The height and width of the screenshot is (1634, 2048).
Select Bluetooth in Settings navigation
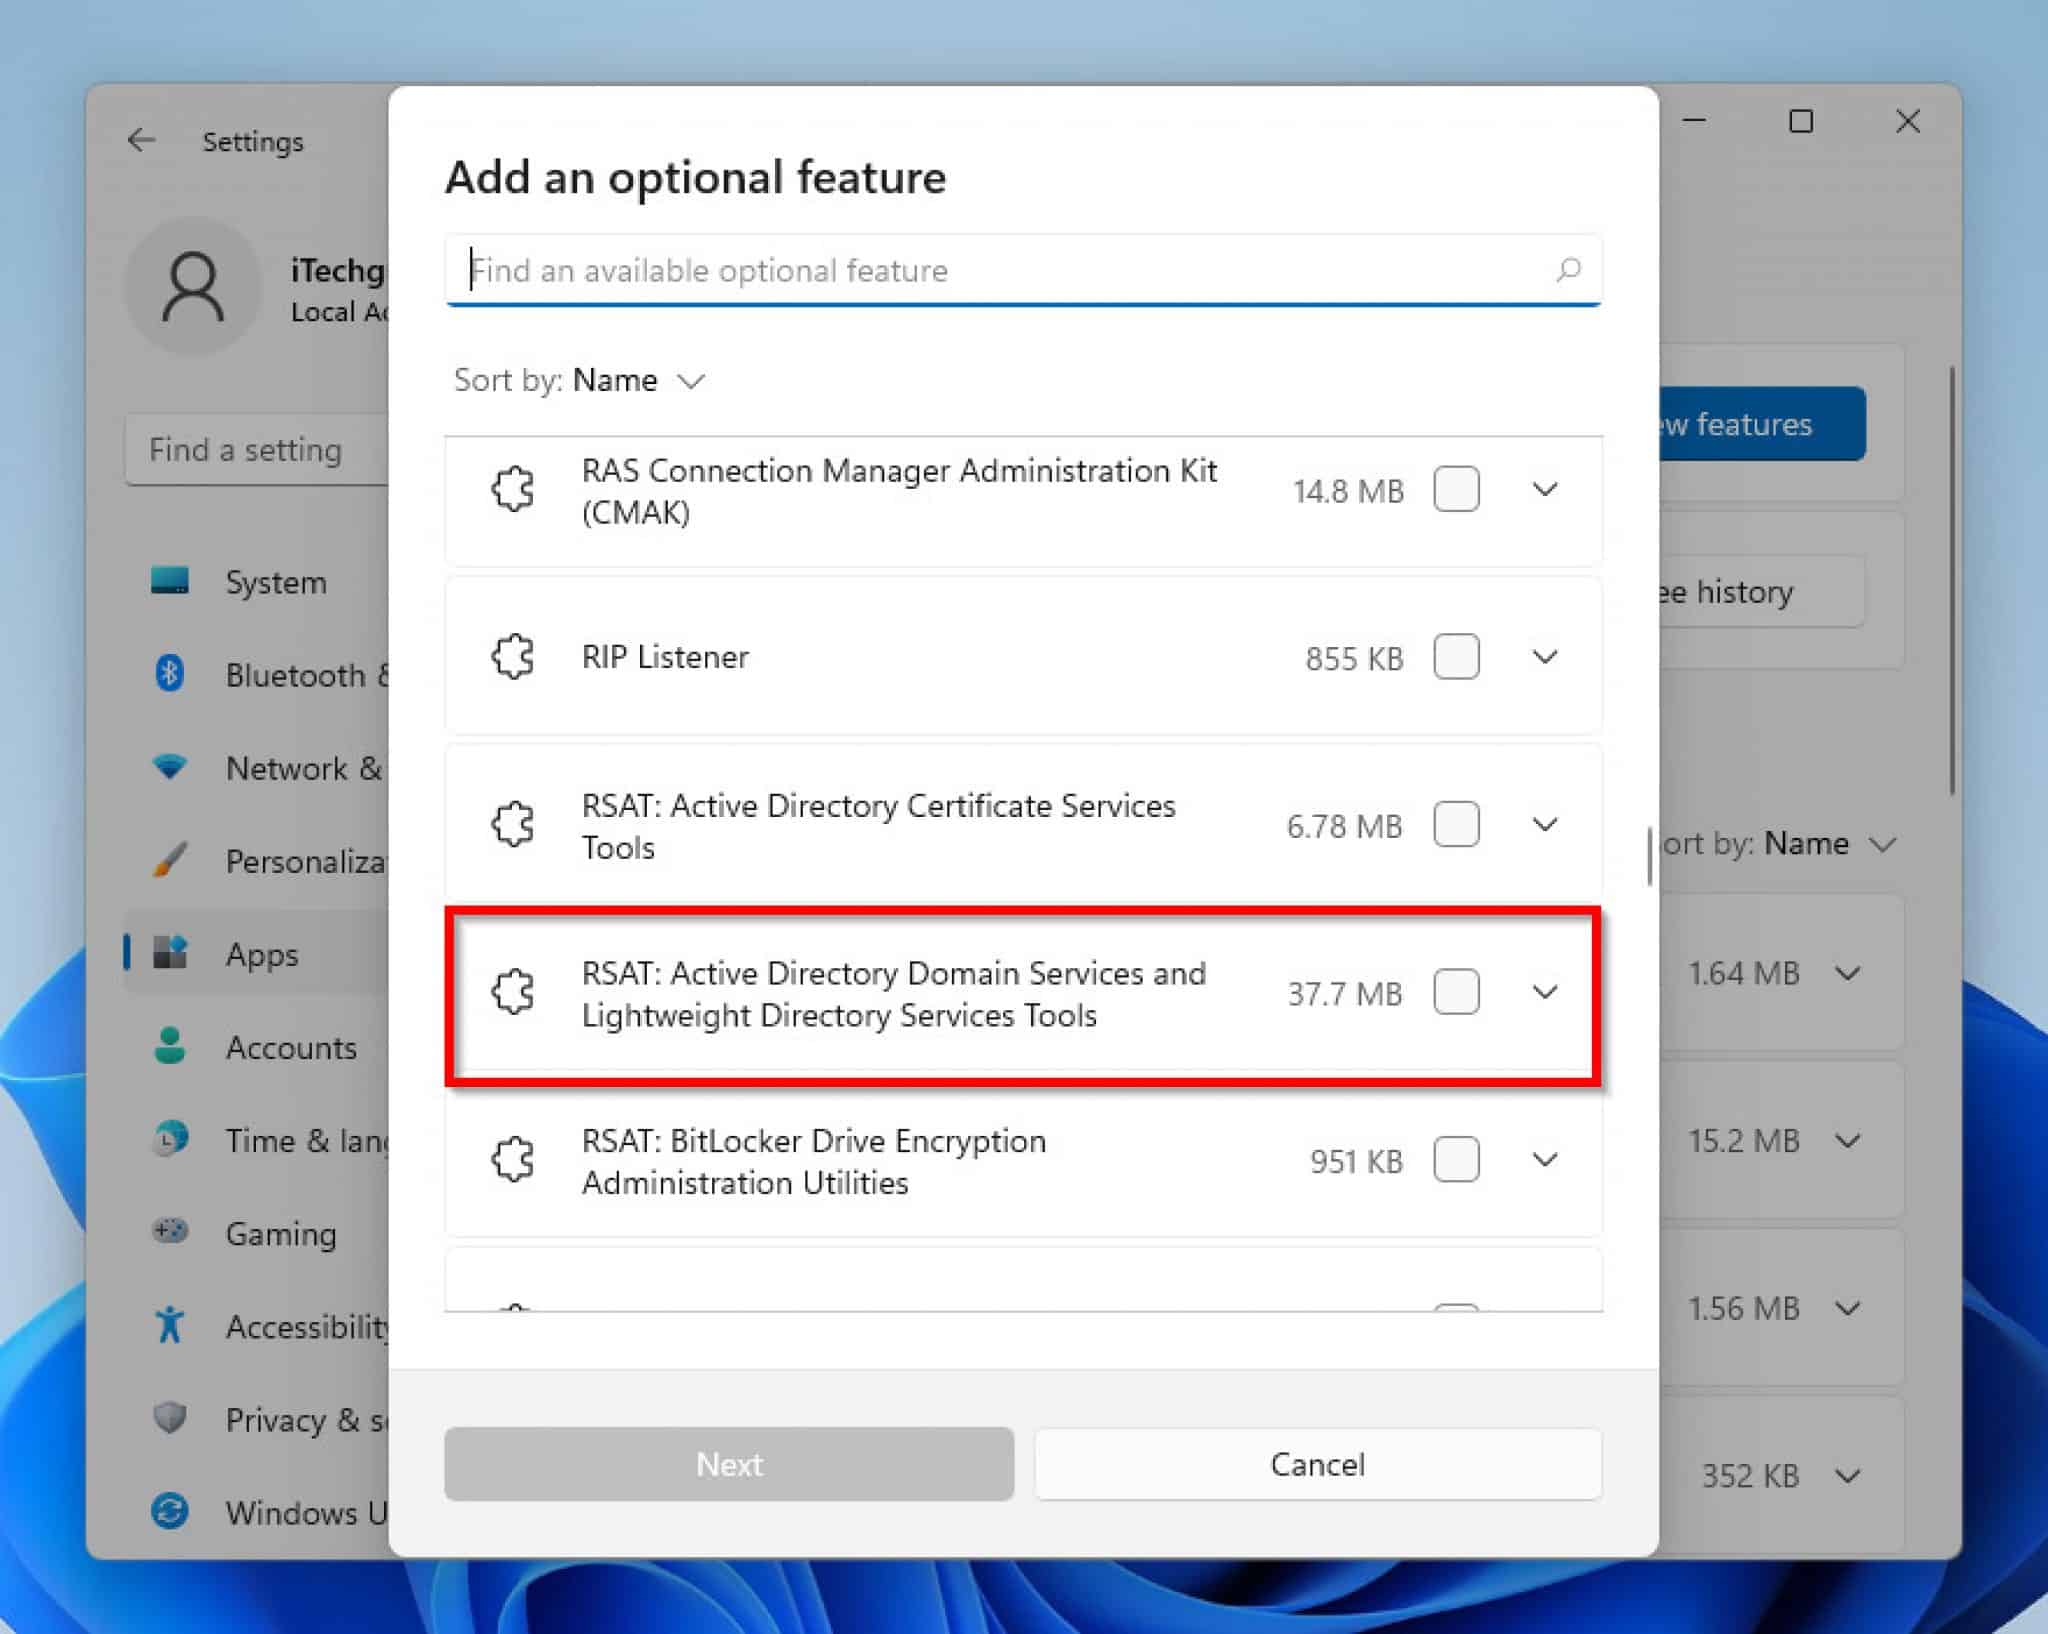[x=307, y=675]
